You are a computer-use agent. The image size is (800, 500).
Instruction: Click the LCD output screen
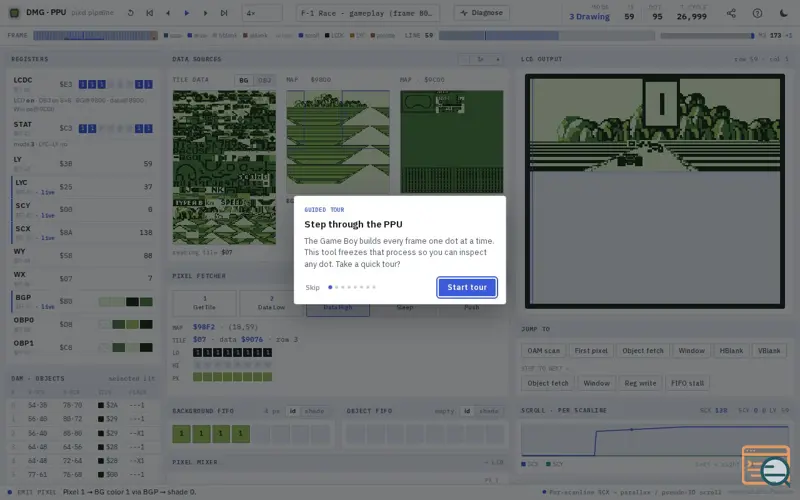point(655,191)
